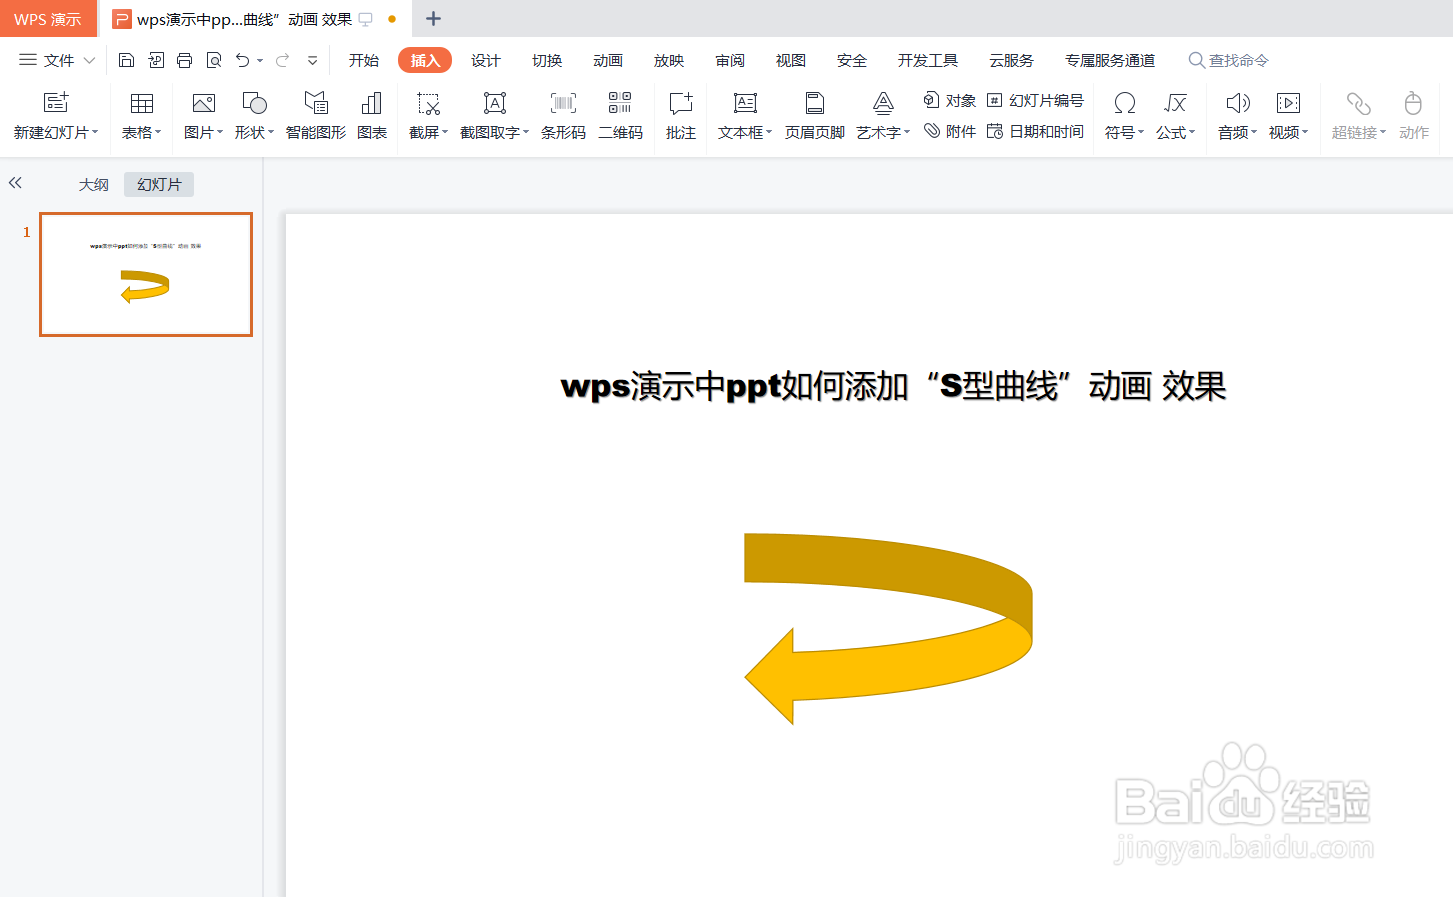
Task: Click the 截图取字 OCR capture icon
Action: pyautogui.click(x=495, y=103)
